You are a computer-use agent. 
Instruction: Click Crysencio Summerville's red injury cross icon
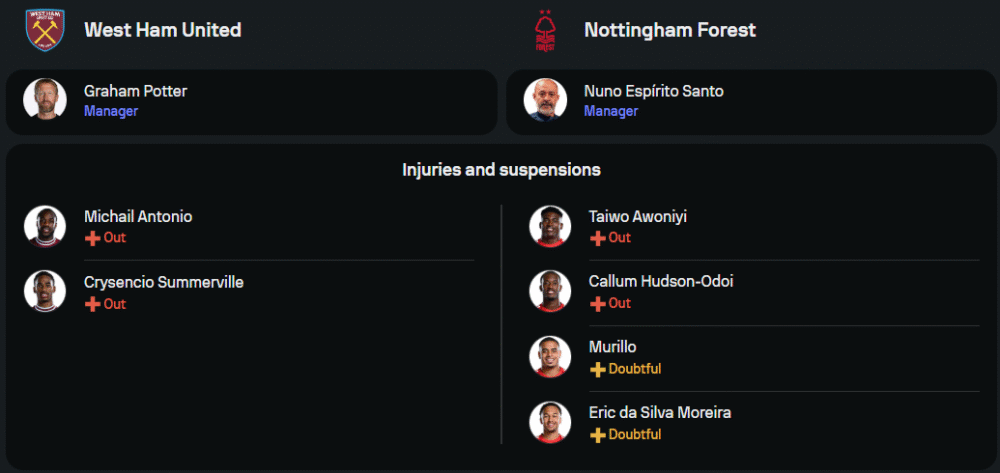coord(93,304)
